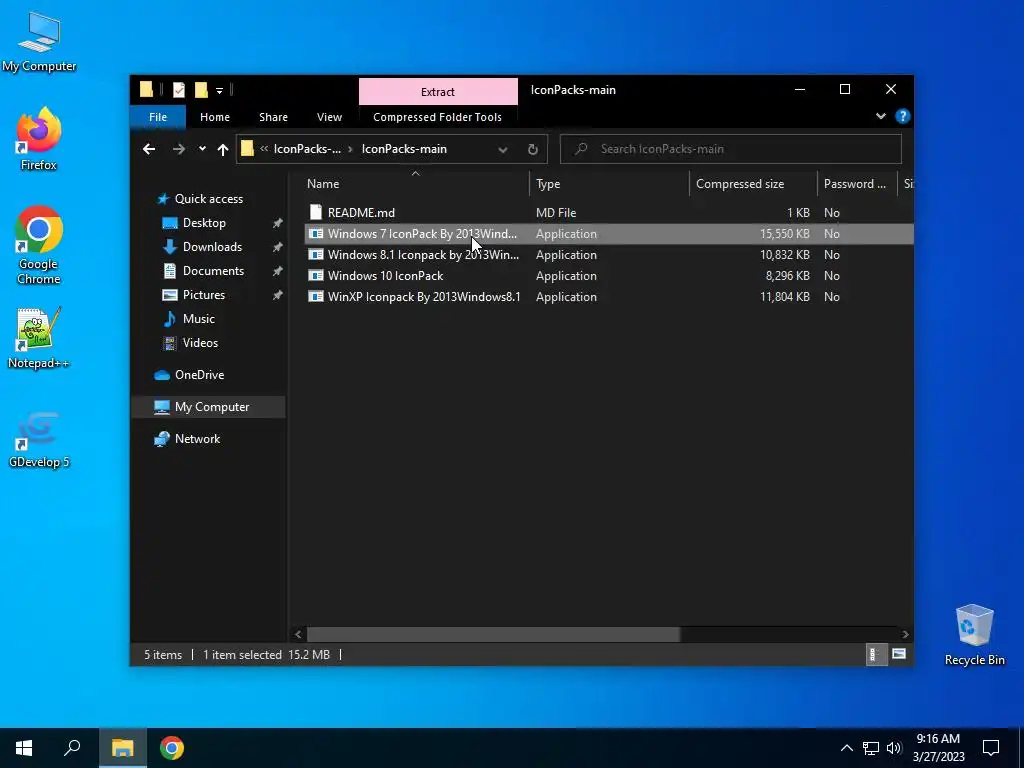Click the Search IconPacks-main field
Screen dimensions: 1024x768
coord(731,149)
